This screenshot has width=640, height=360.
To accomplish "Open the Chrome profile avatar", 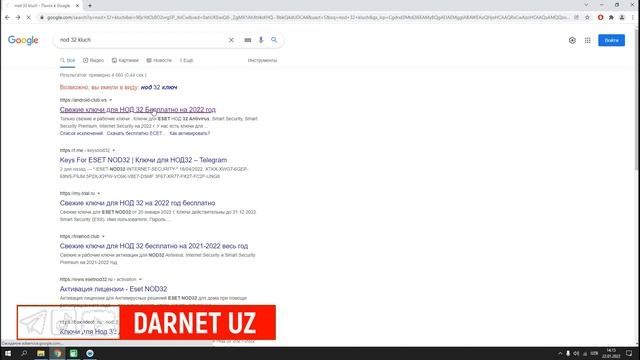I will pyautogui.click(x=622, y=18).
